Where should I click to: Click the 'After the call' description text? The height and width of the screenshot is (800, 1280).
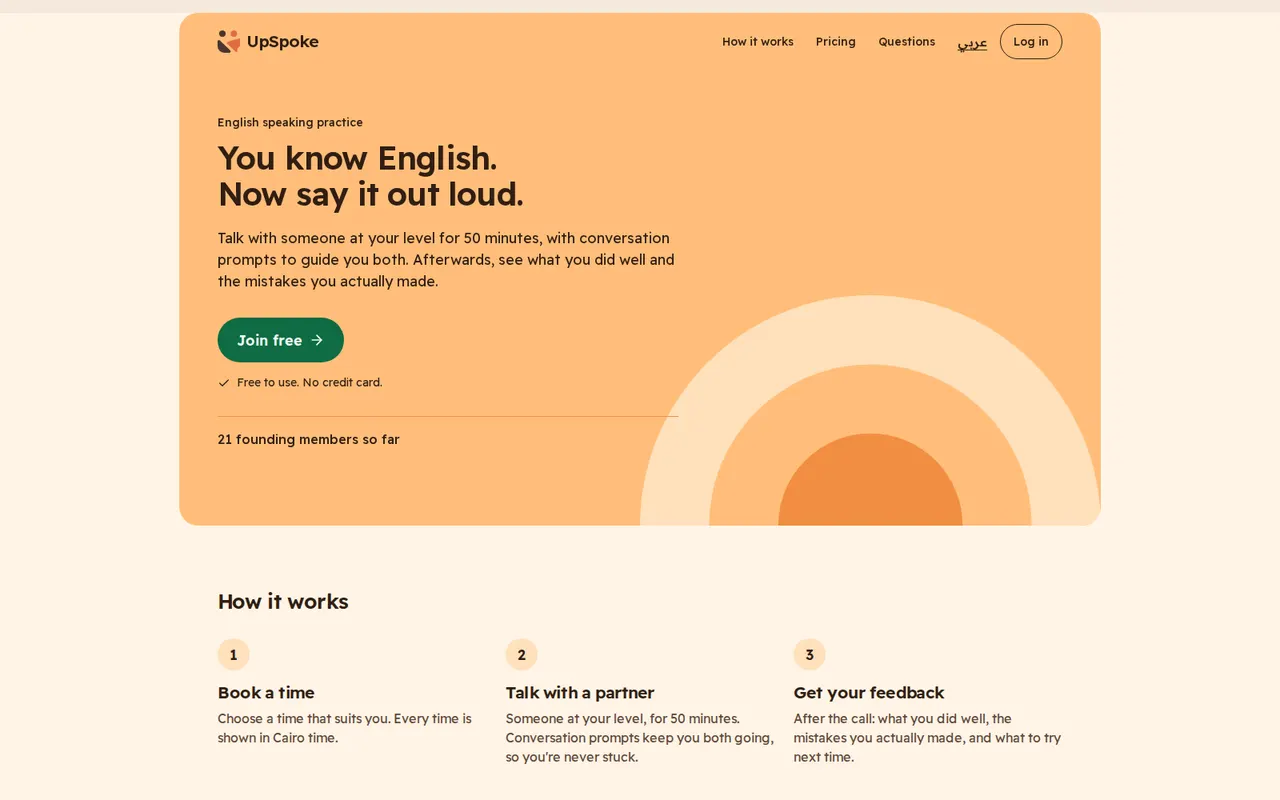(x=927, y=738)
